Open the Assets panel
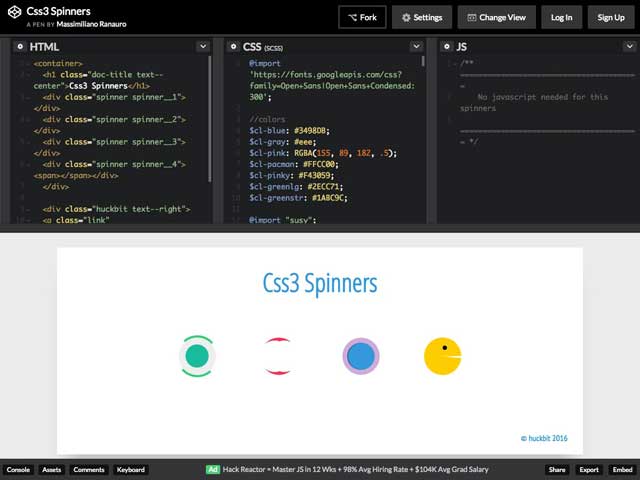The width and height of the screenshot is (640, 480). 51,470
